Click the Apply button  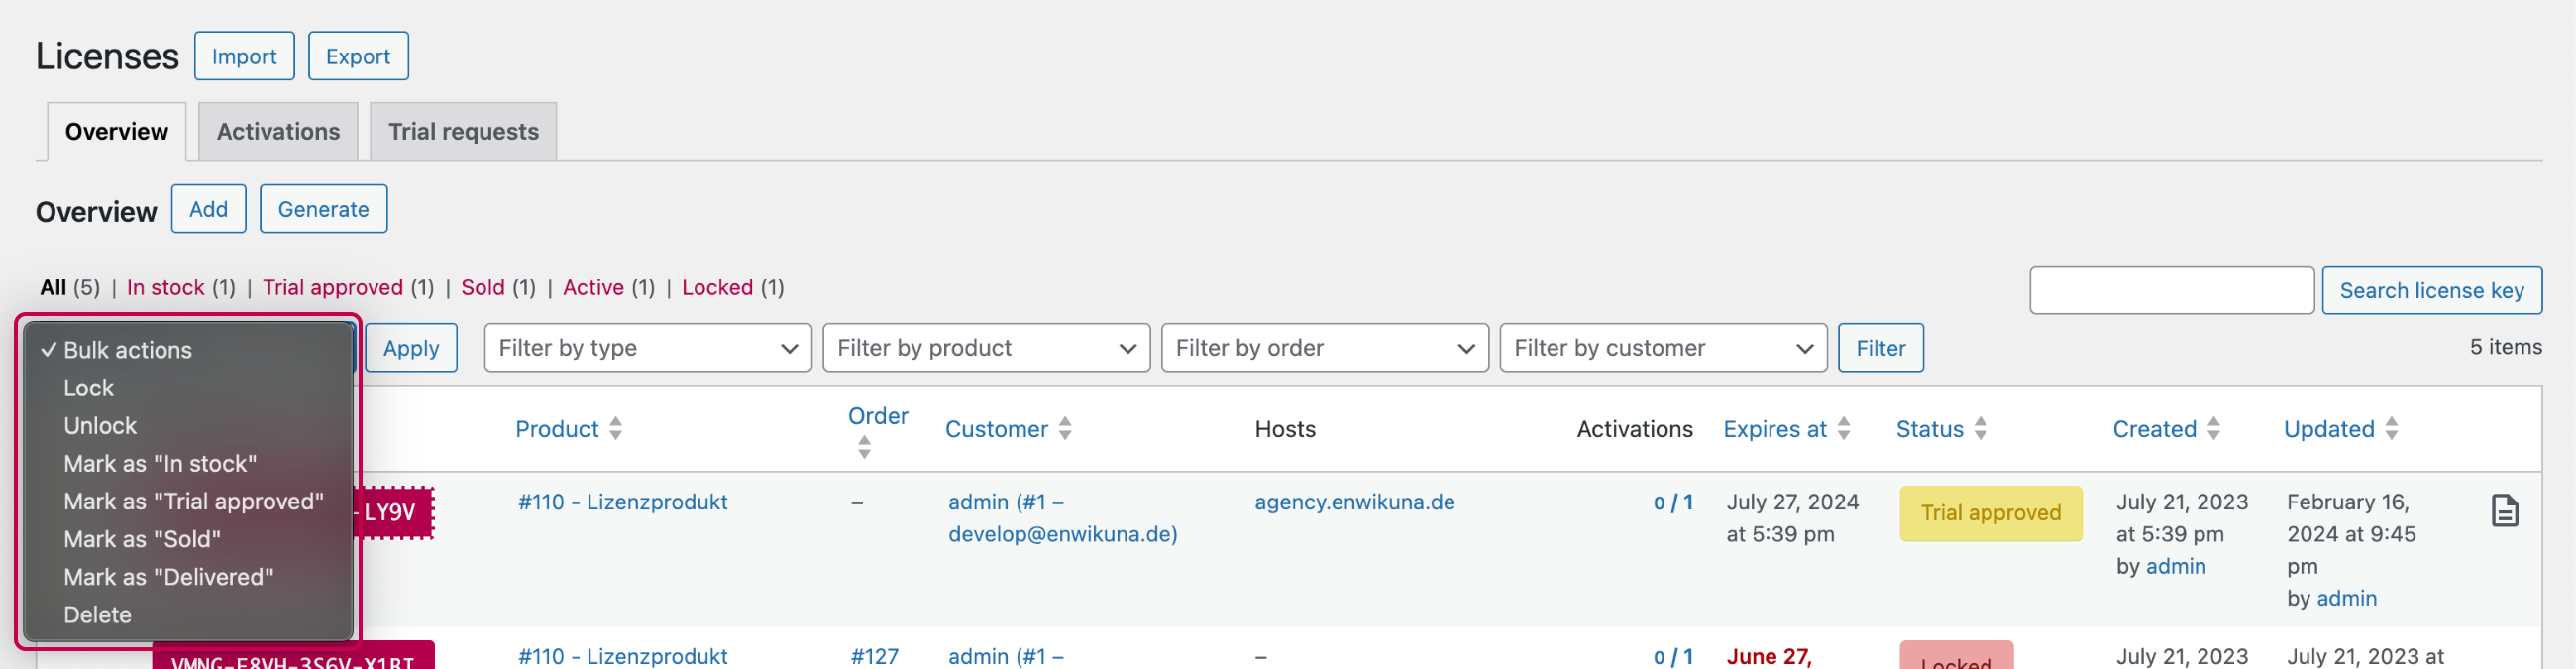click(411, 348)
